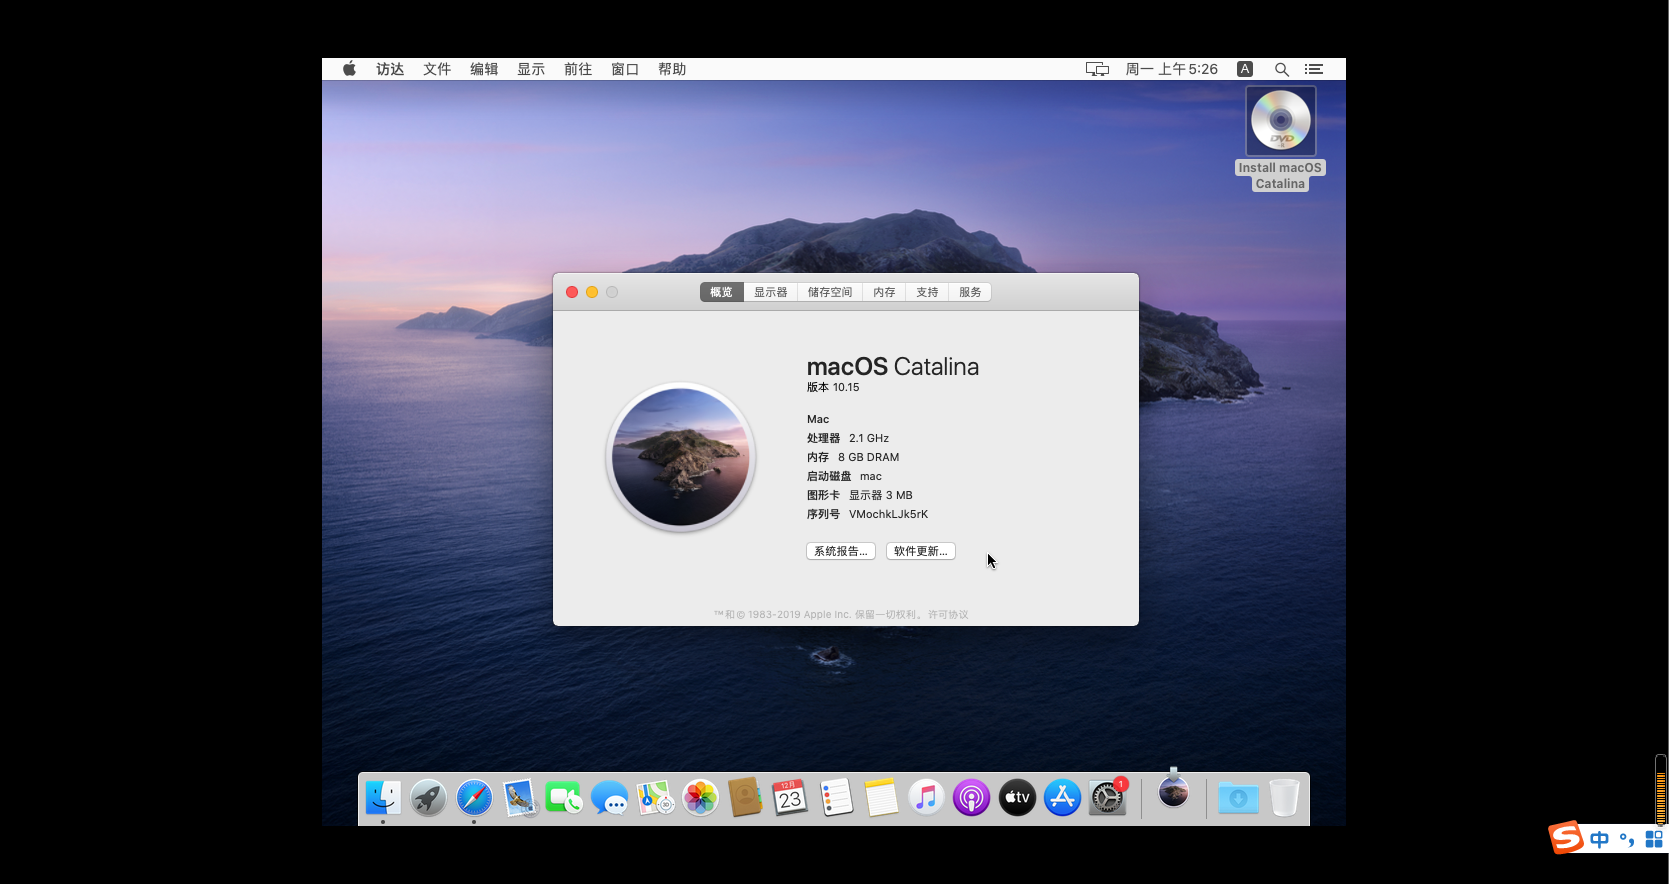Click the screen mirroring display icon

point(1097,69)
